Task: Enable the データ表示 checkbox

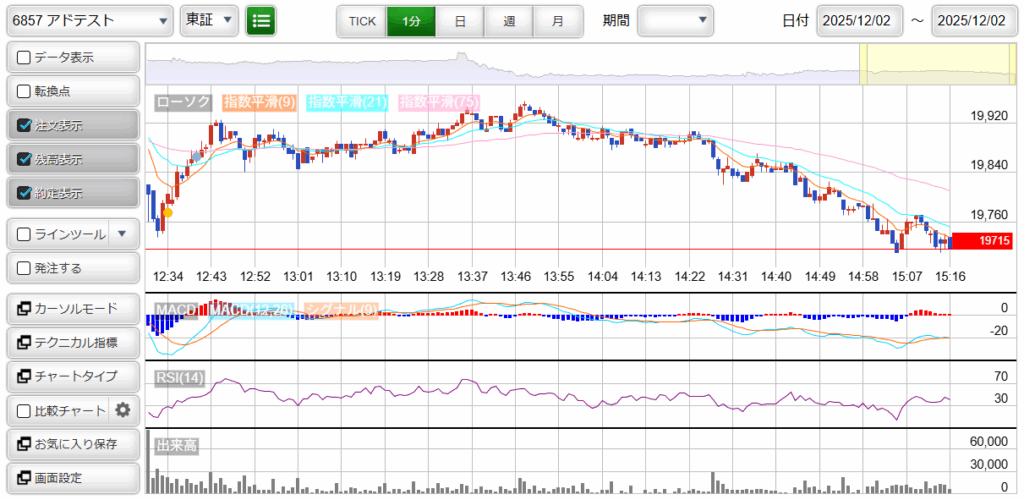Action: [25, 58]
